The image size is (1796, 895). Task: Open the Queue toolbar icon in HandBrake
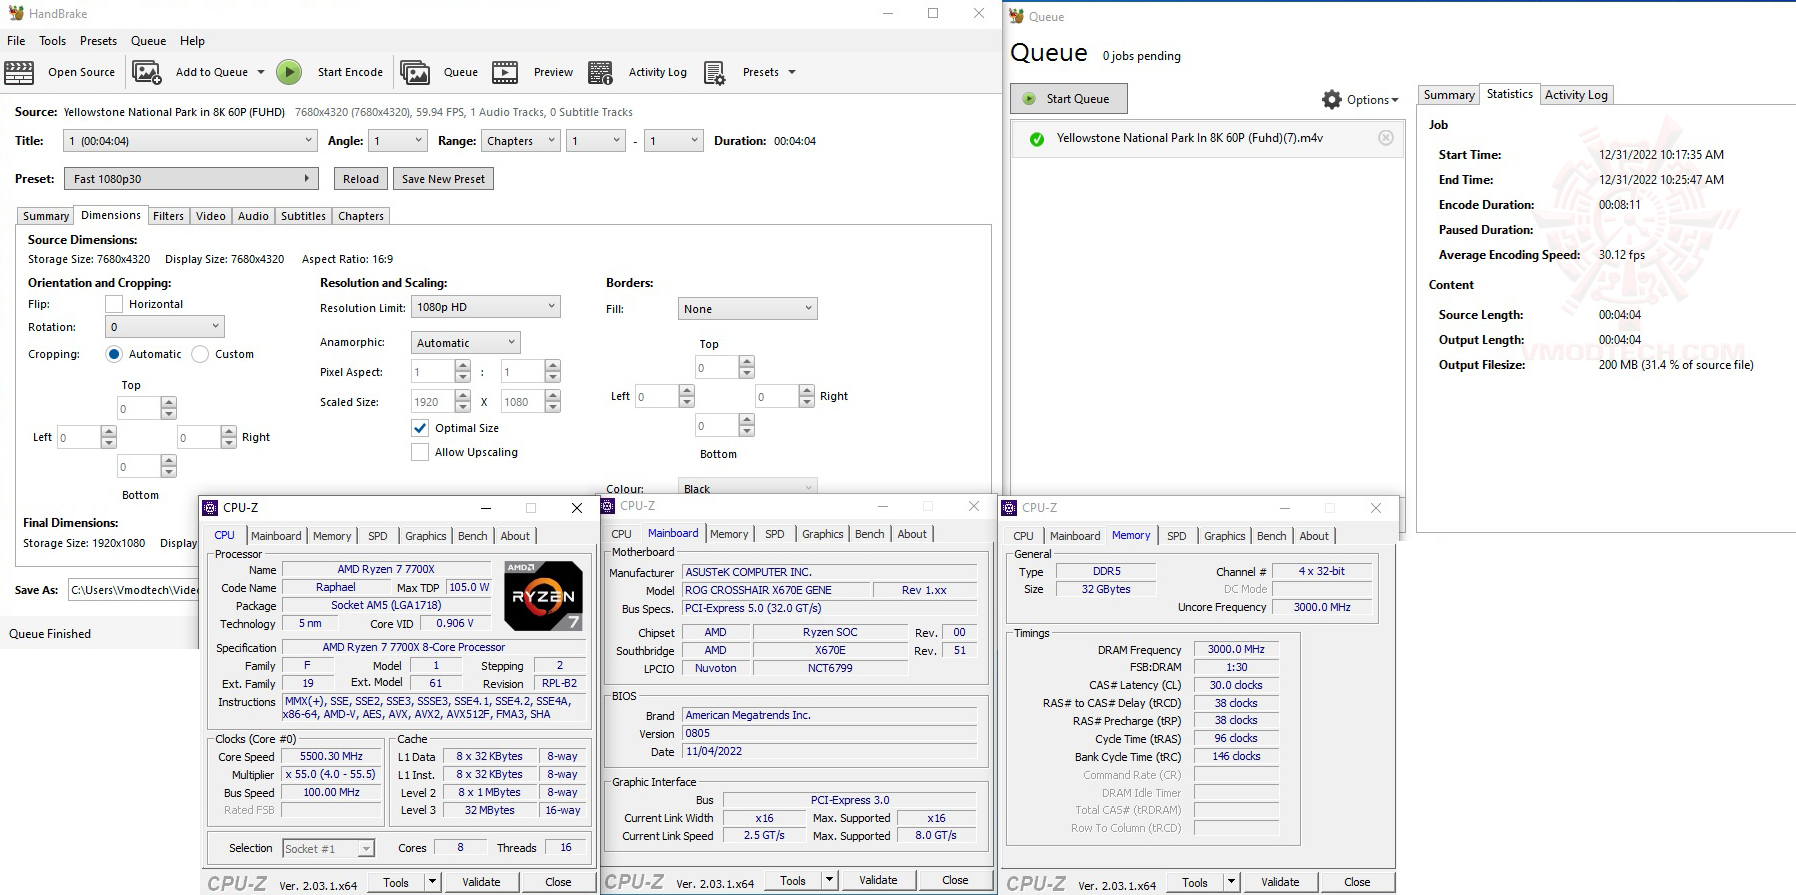coord(415,72)
